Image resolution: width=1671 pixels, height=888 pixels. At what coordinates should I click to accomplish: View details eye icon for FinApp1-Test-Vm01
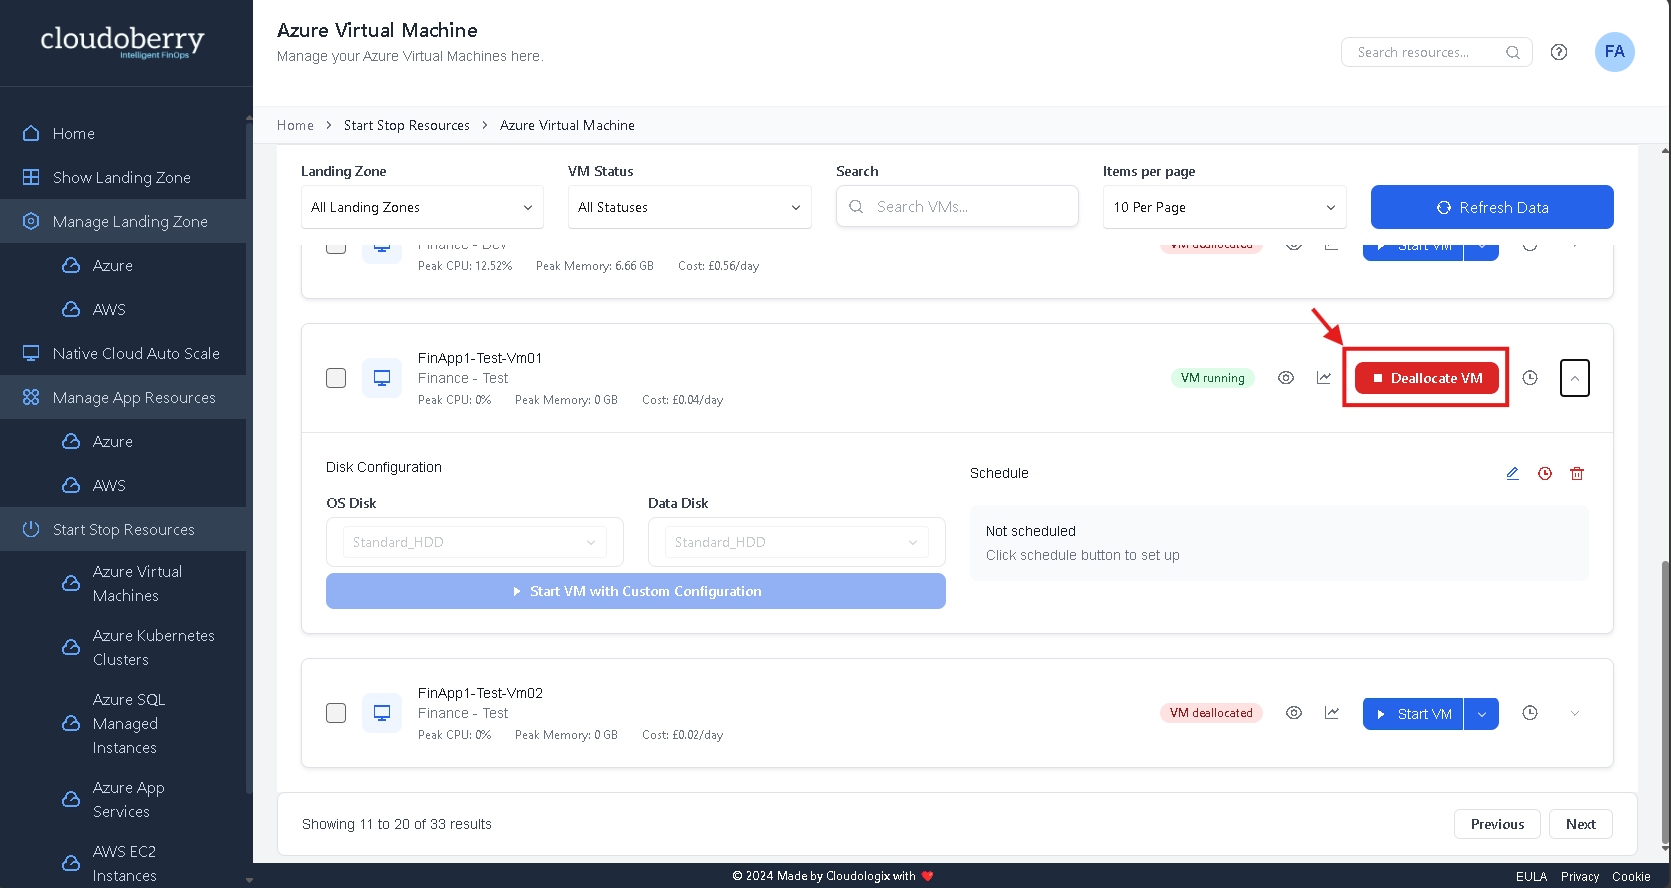point(1286,378)
